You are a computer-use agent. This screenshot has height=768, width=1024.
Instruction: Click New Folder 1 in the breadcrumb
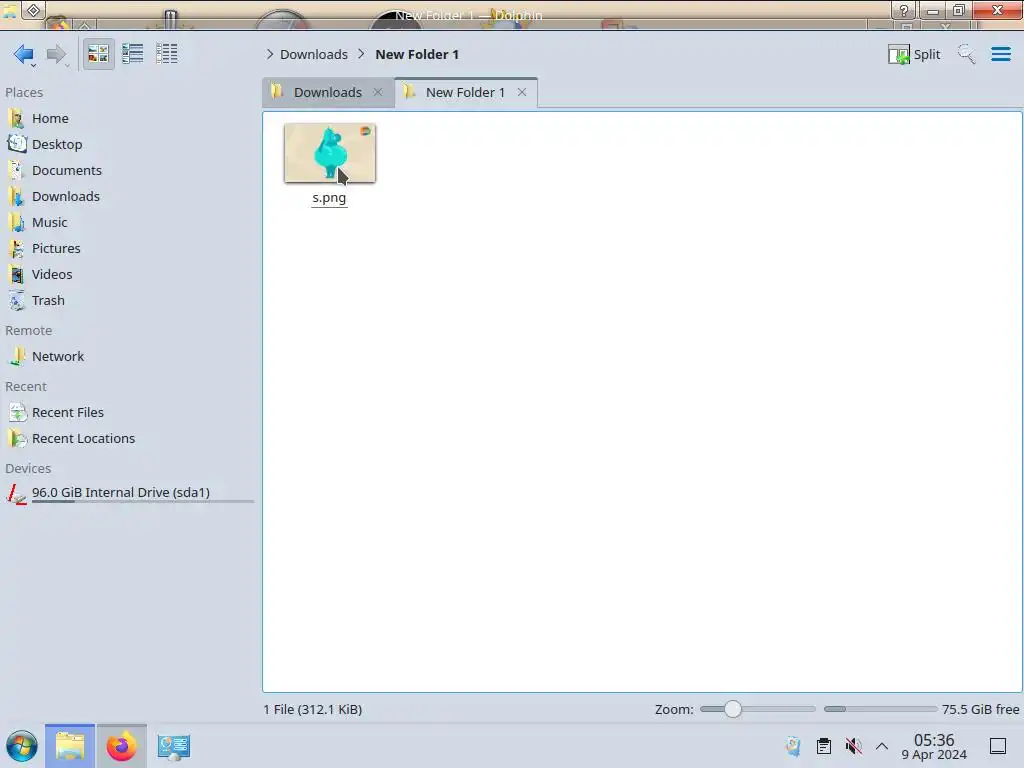pos(417,54)
